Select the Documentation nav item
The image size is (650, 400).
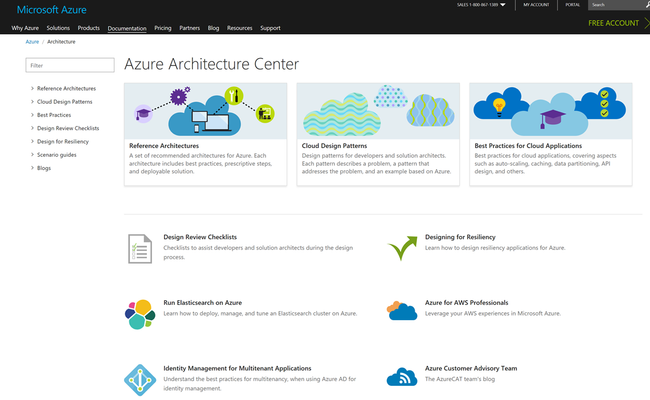tap(127, 28)
